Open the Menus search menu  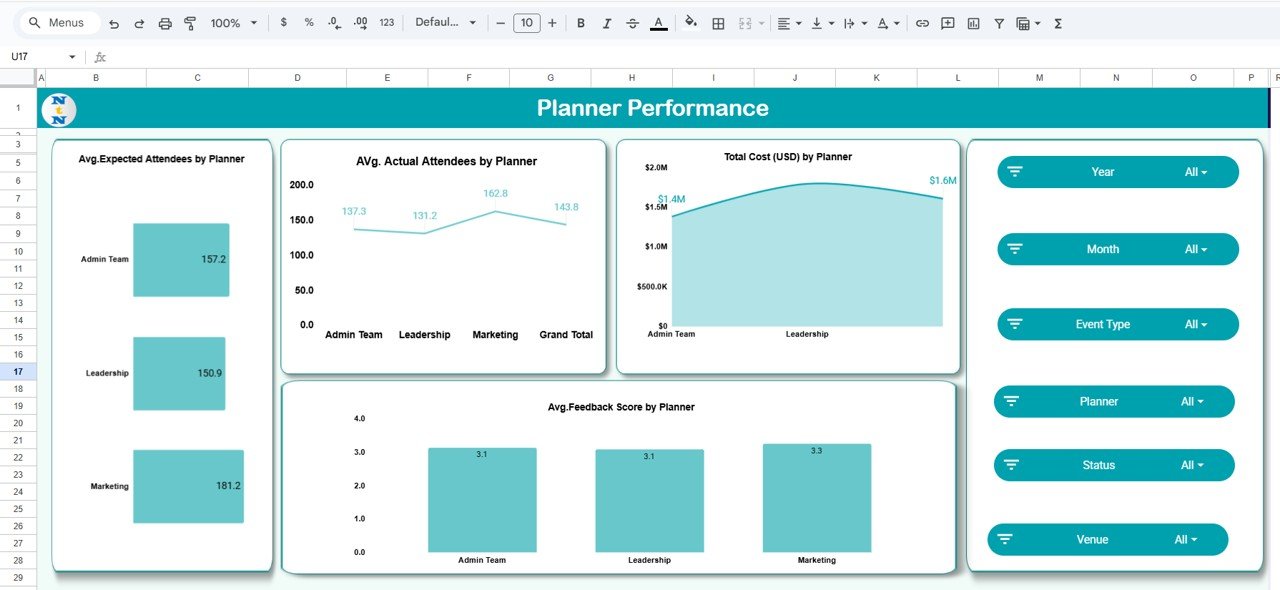(x=55, y=22)
